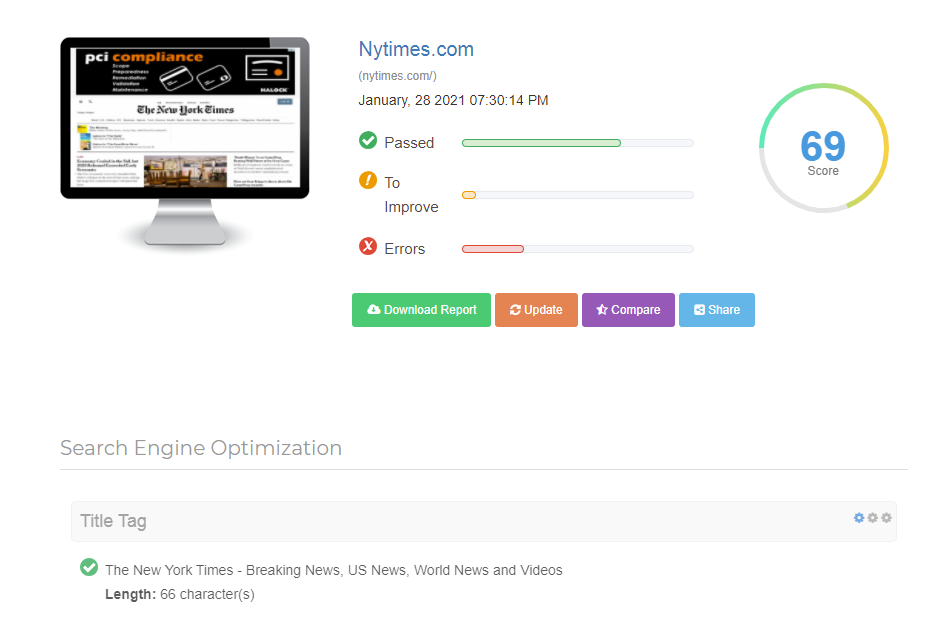Click the Errors label
This screenshot has width=950, height=622.
pos(405,249)
